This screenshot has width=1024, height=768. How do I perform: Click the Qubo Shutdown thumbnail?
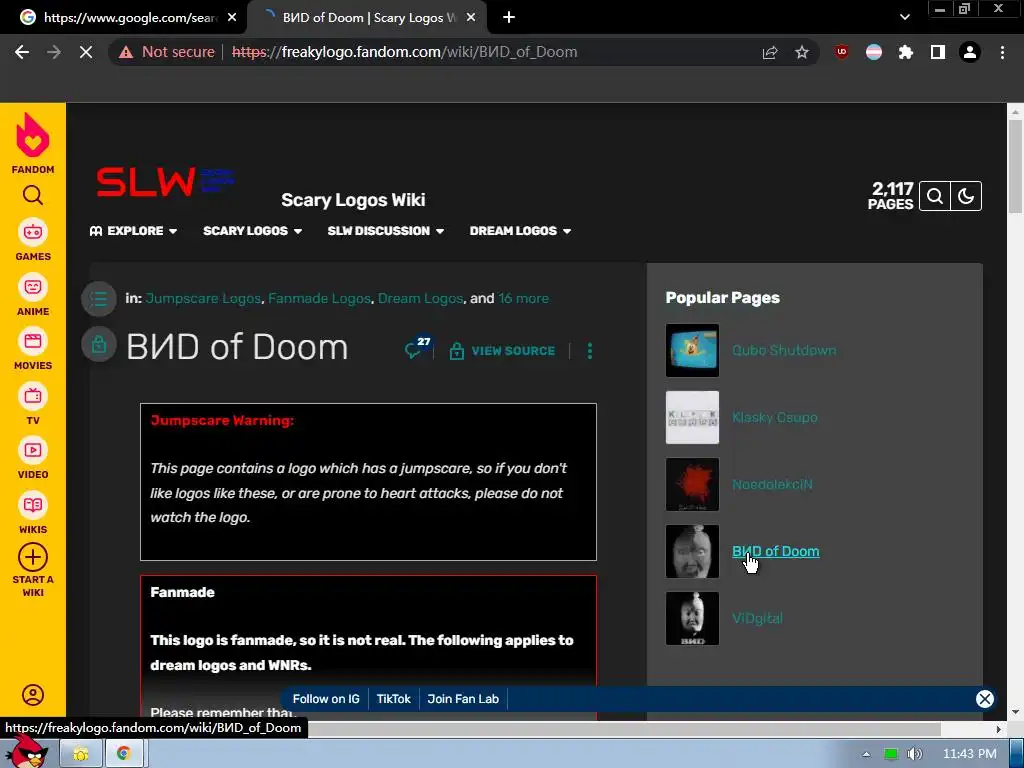tap(692, 350)
